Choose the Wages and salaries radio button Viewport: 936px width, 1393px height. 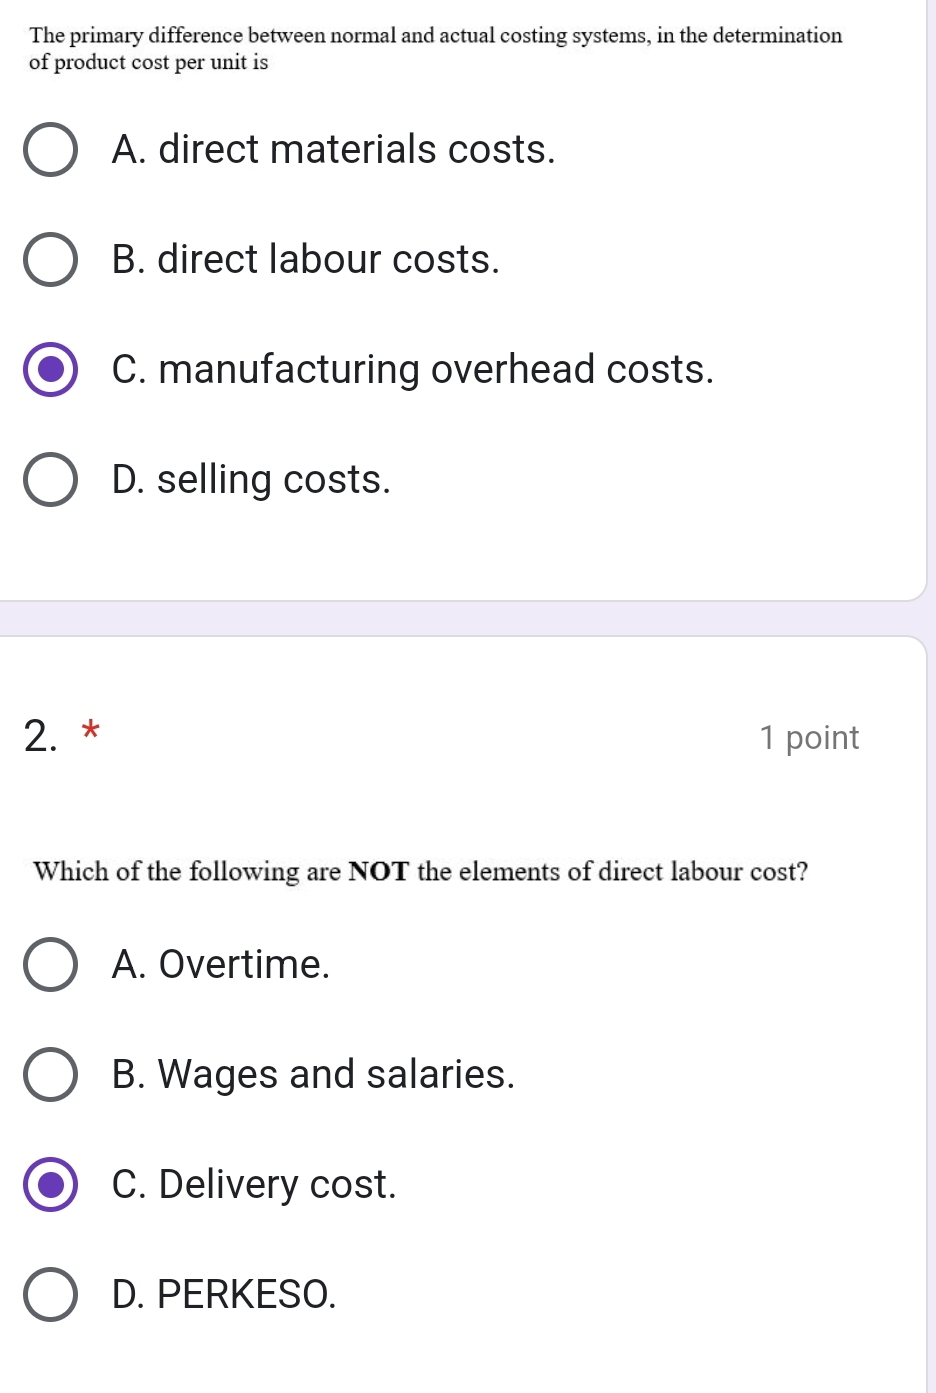(x=50, y=1075)
